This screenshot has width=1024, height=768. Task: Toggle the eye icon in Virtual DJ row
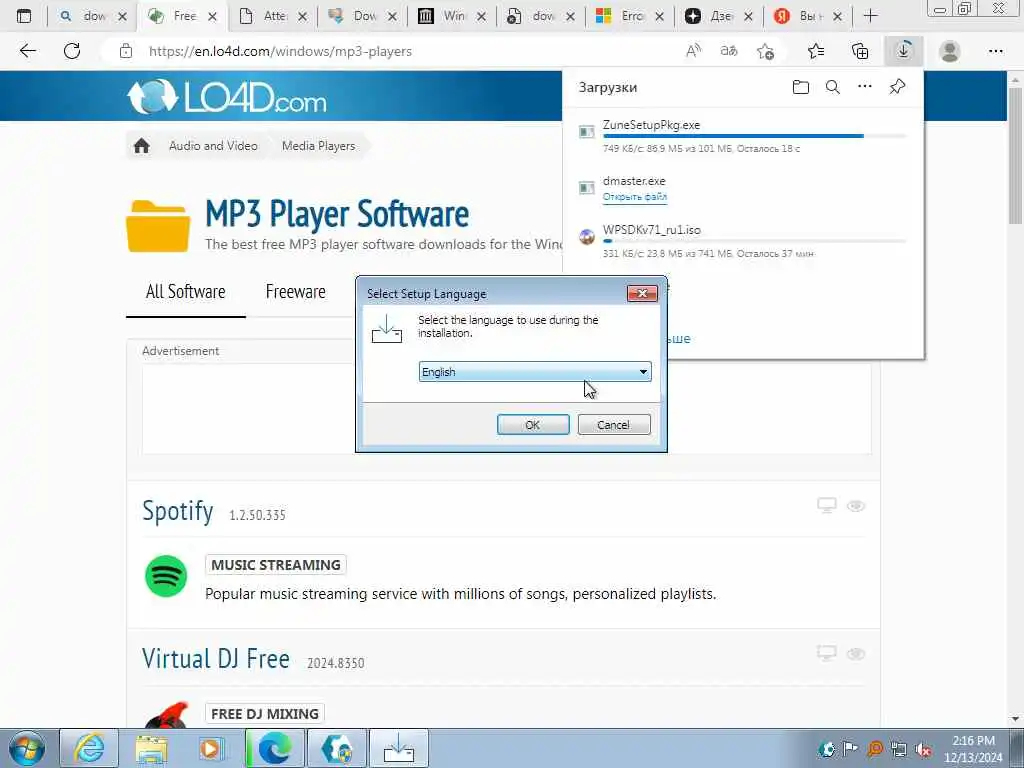[856, 654]
